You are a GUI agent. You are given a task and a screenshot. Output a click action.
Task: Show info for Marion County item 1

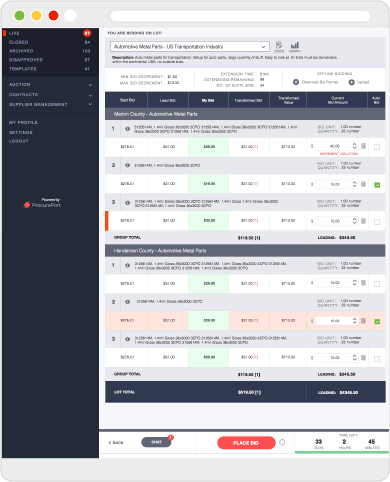click(x=127, y=129)
